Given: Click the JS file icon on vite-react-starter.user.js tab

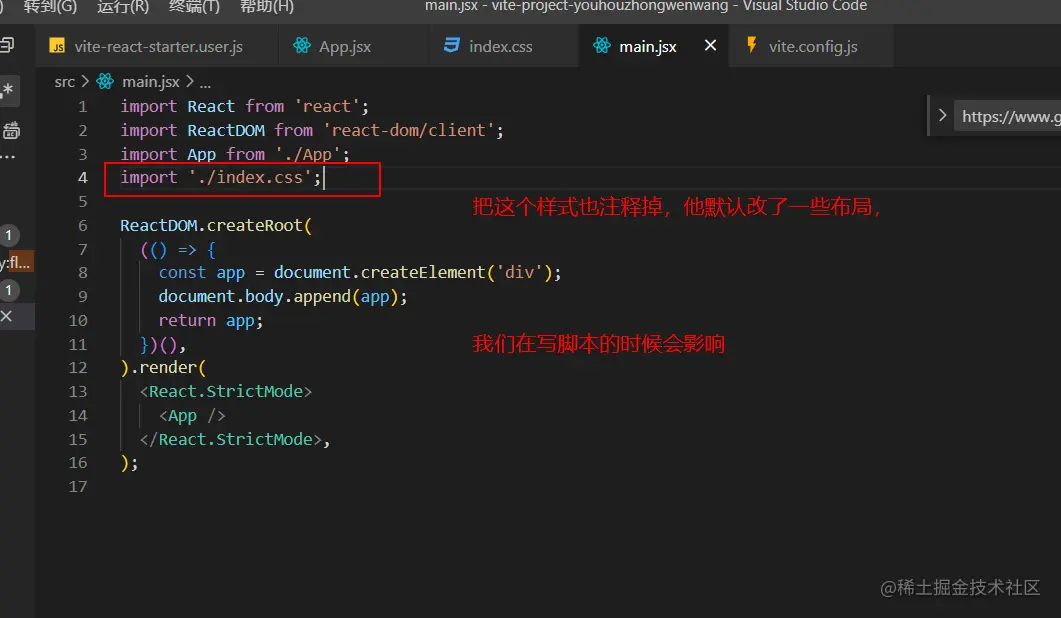Looking at the screenshot, I should [x=58, y=46].
